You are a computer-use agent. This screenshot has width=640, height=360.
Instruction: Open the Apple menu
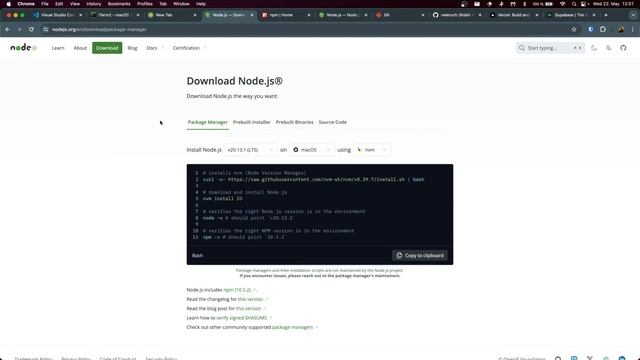(x=9, y=4)
